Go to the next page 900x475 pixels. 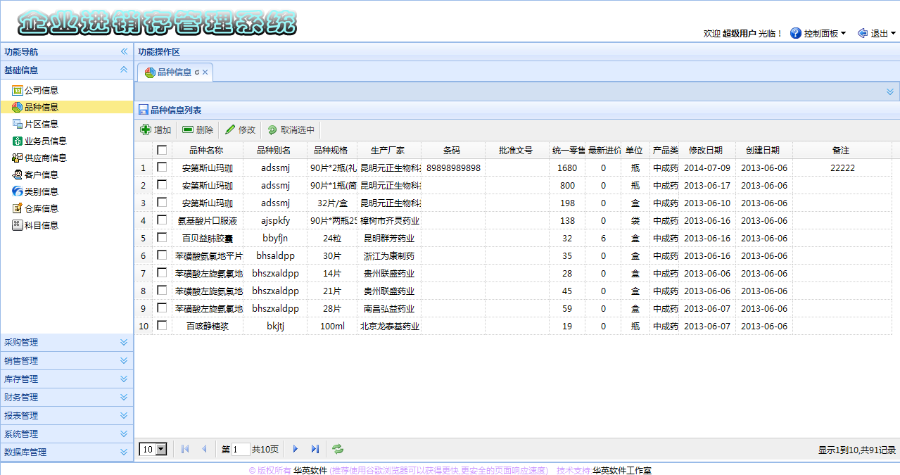click(296, 449)
